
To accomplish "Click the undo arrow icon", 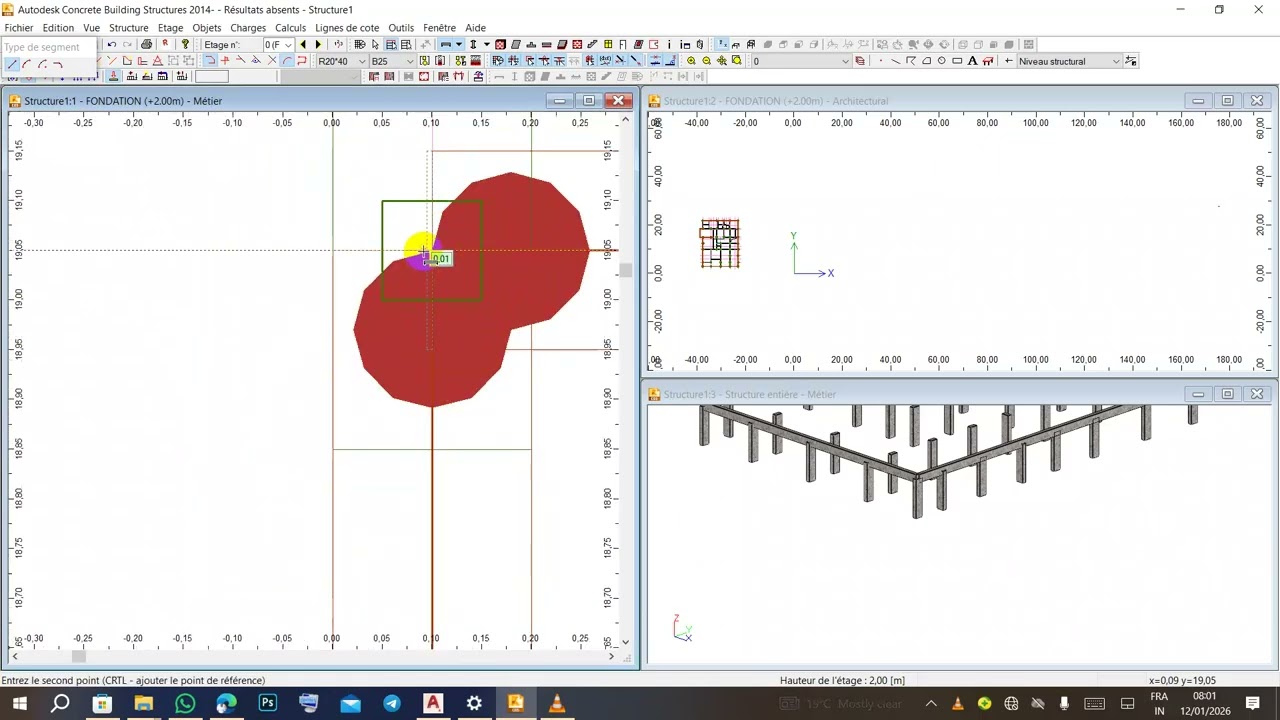I will coord(111,44).
